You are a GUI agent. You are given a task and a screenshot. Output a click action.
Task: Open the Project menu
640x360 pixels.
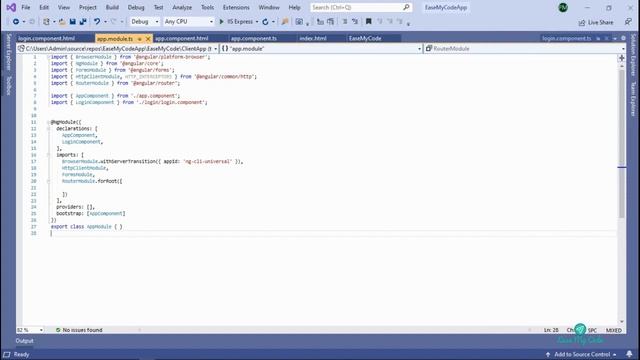pyautogui.click(x=88, y=7)
